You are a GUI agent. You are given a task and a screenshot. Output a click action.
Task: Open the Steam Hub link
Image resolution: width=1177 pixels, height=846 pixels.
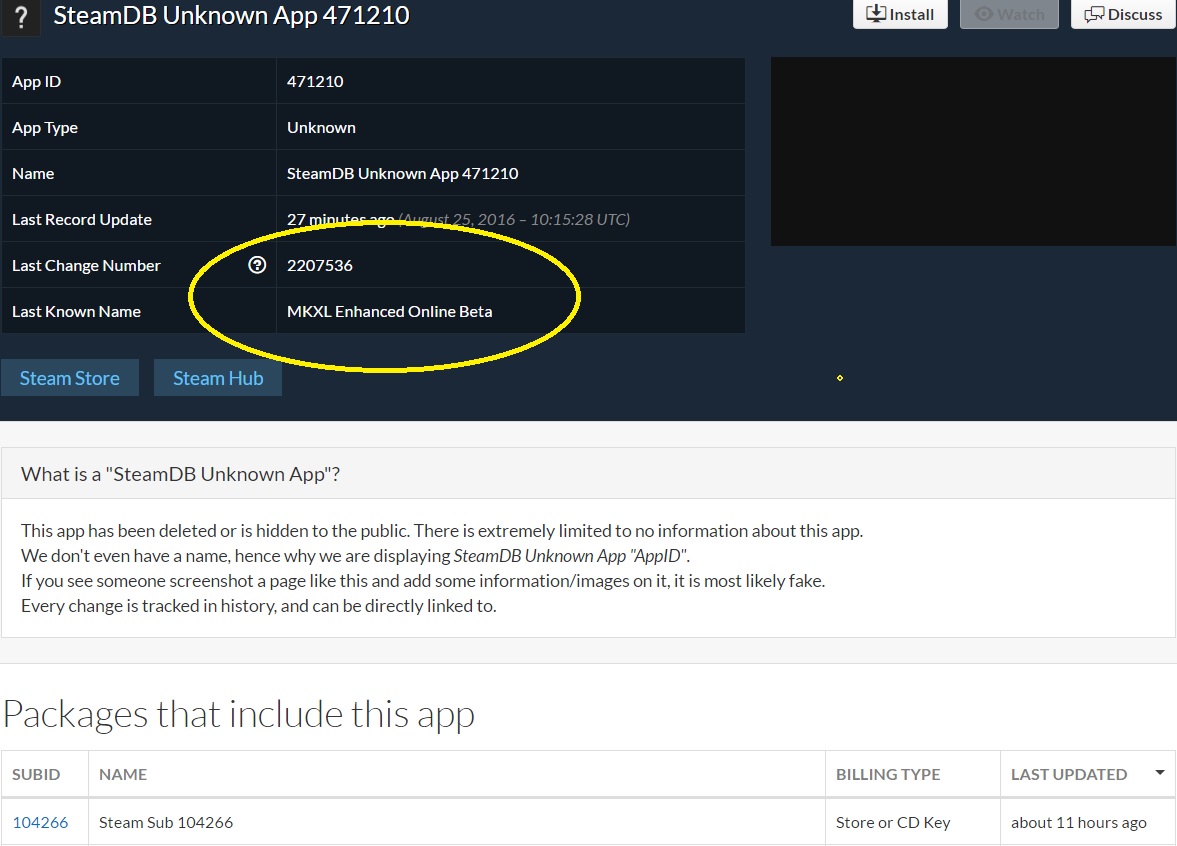(218, 378)
